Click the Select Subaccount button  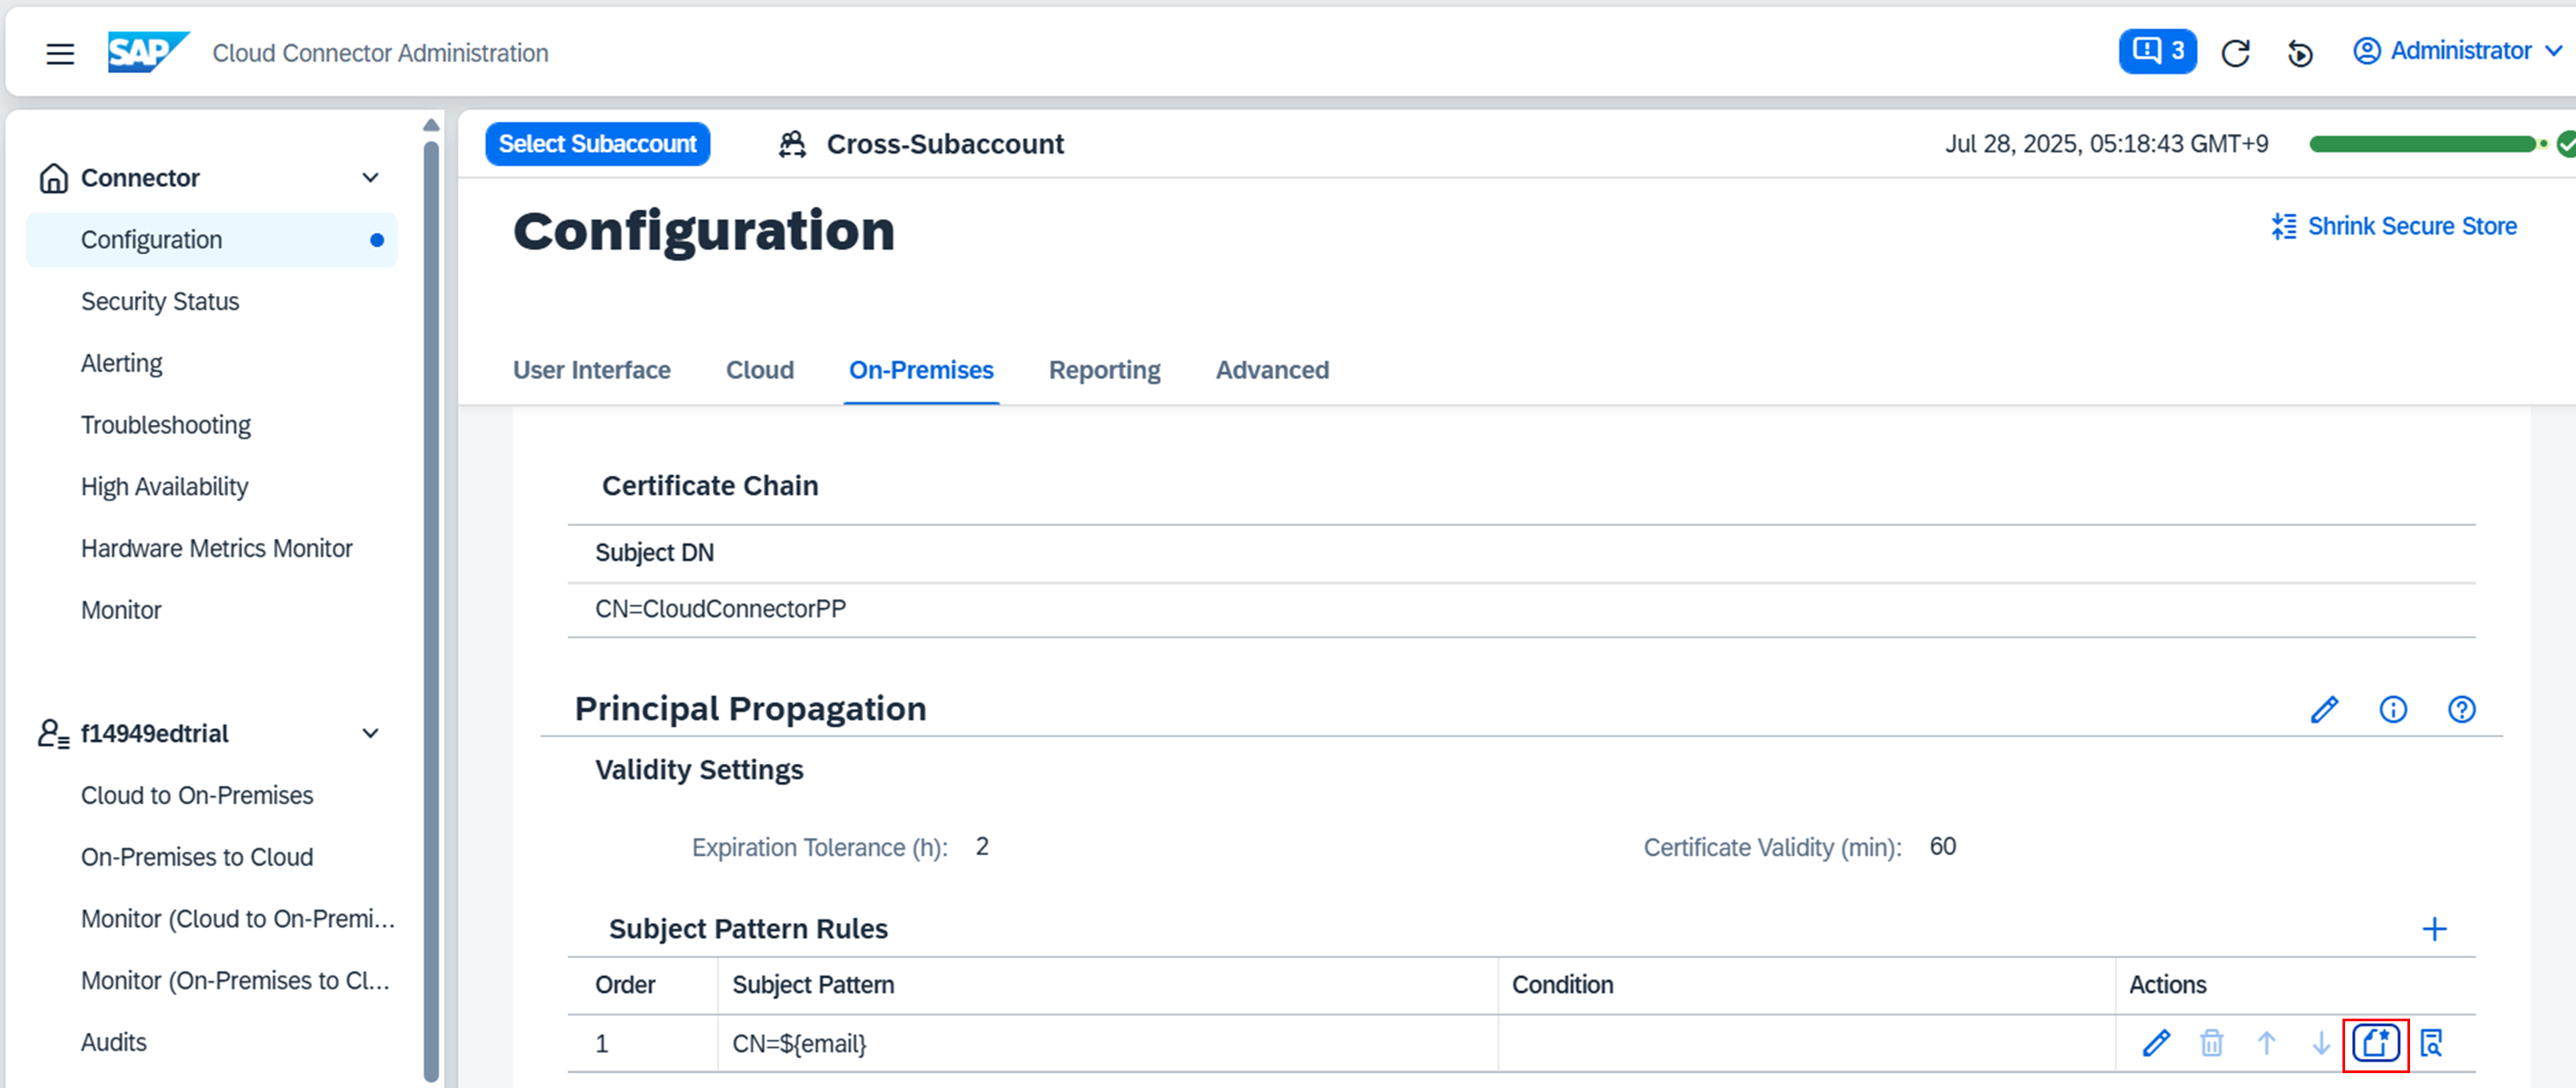pos(597,144)
